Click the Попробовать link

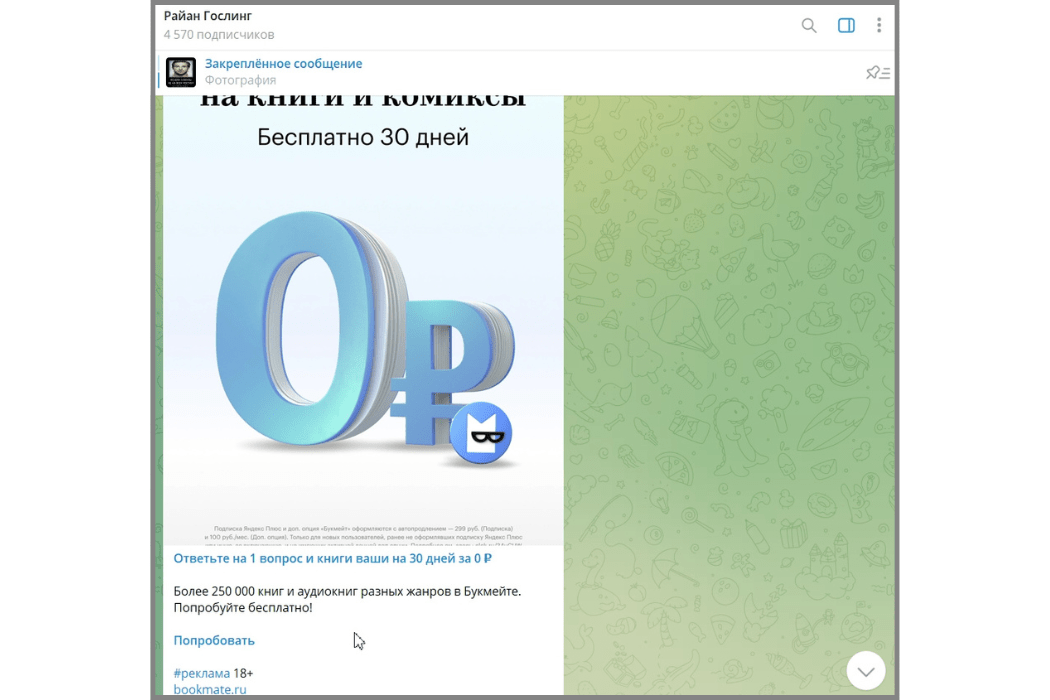tap(214, 640)
